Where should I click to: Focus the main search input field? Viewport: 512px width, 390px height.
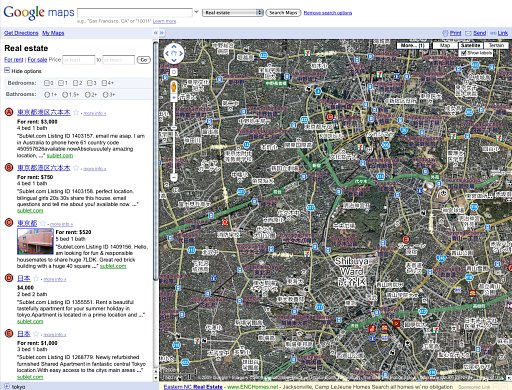coord(135,13)
